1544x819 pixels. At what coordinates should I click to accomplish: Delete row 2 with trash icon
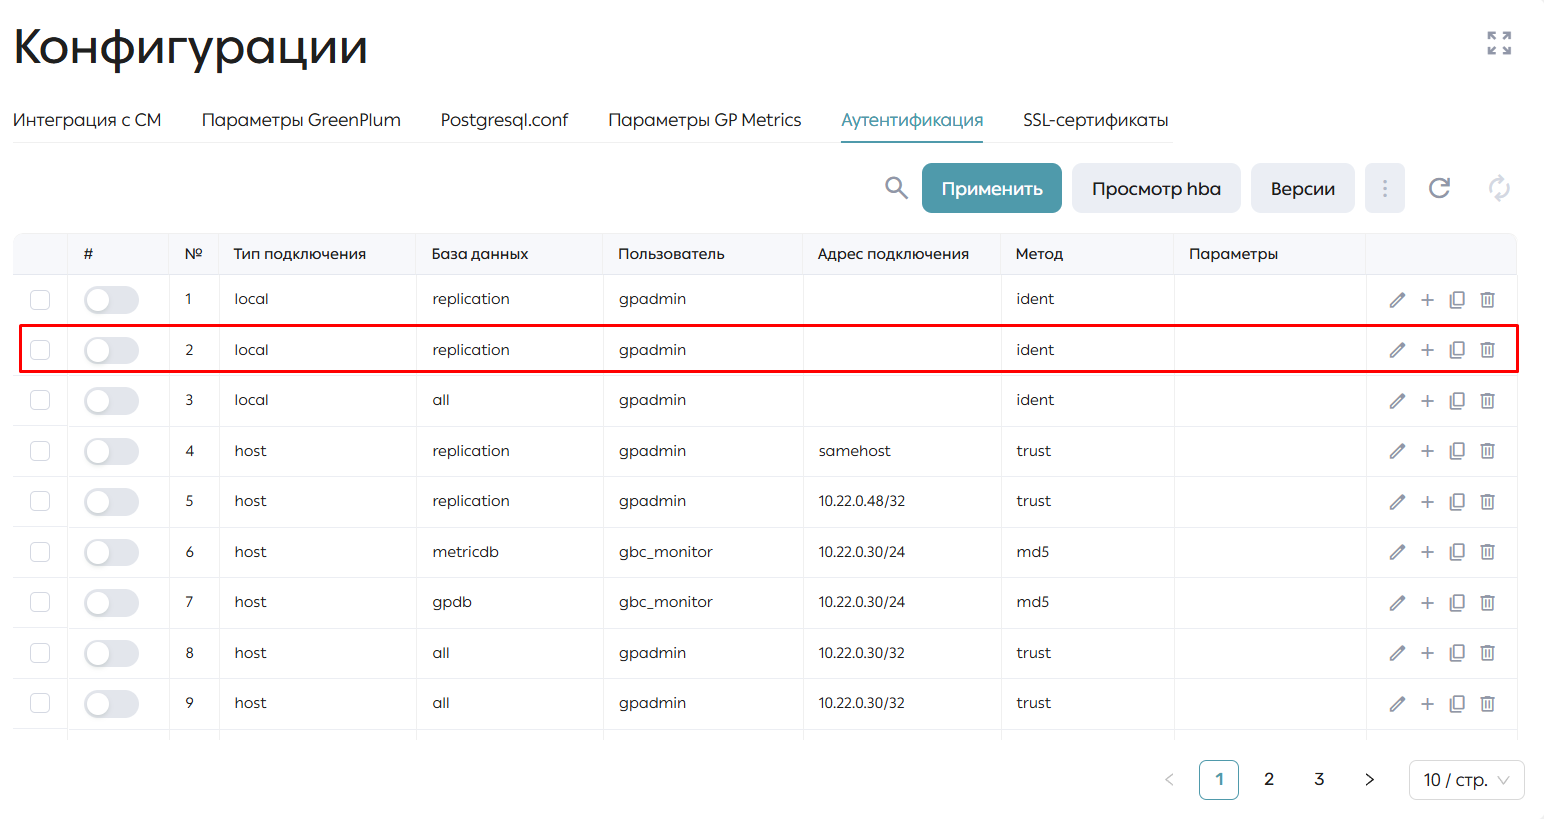(1487, 350)
